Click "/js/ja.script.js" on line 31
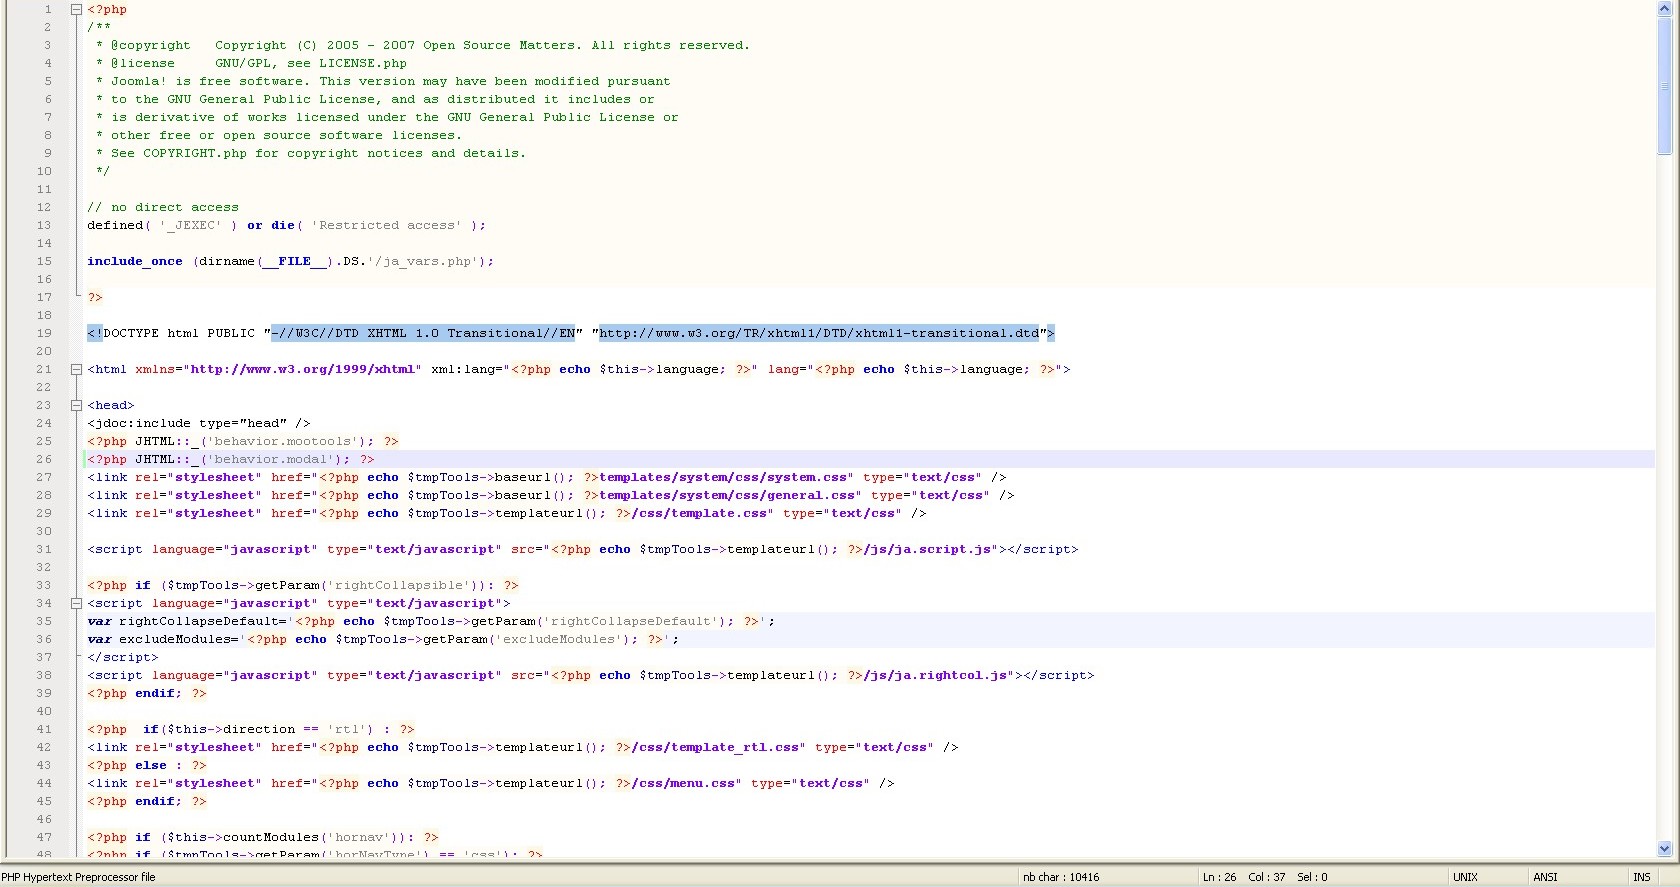Screen dimensions: 1680x887 pyautogui.click(x=927, y=549)
